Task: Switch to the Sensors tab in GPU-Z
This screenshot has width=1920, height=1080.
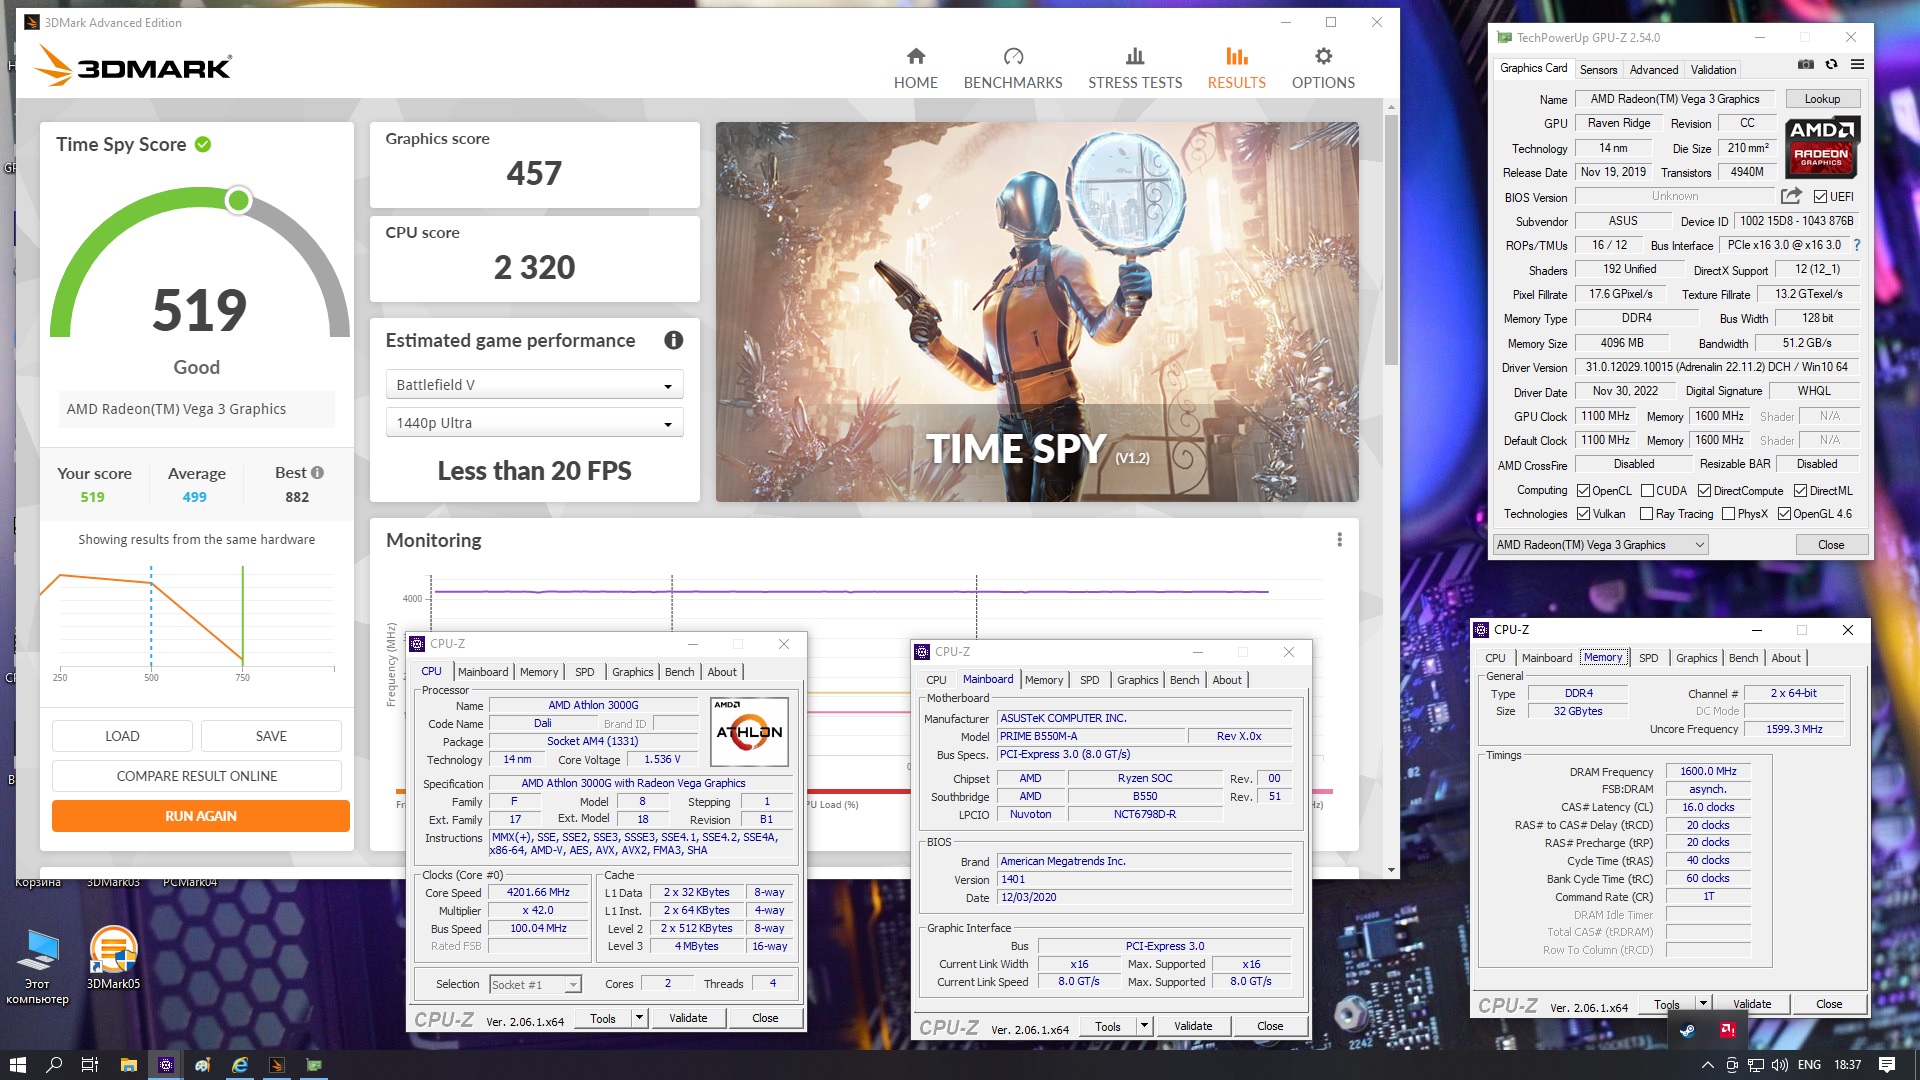Action: 1598,70
